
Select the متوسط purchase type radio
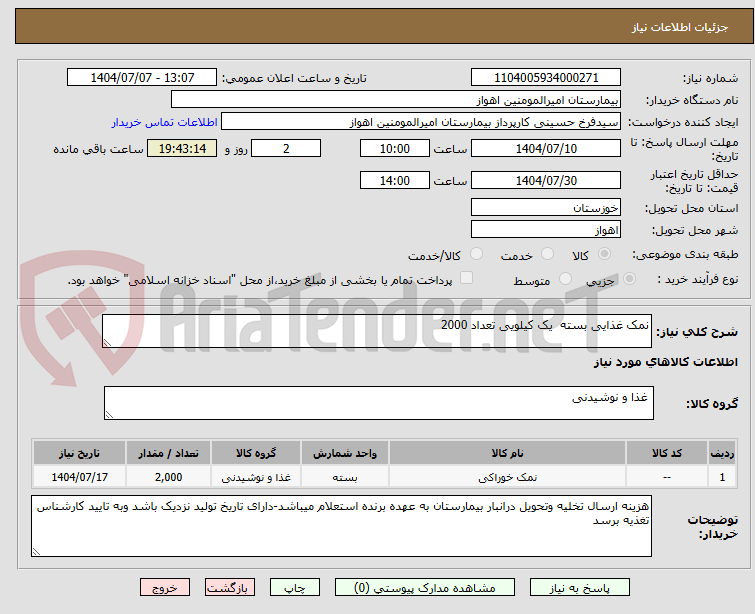[565, 279]
